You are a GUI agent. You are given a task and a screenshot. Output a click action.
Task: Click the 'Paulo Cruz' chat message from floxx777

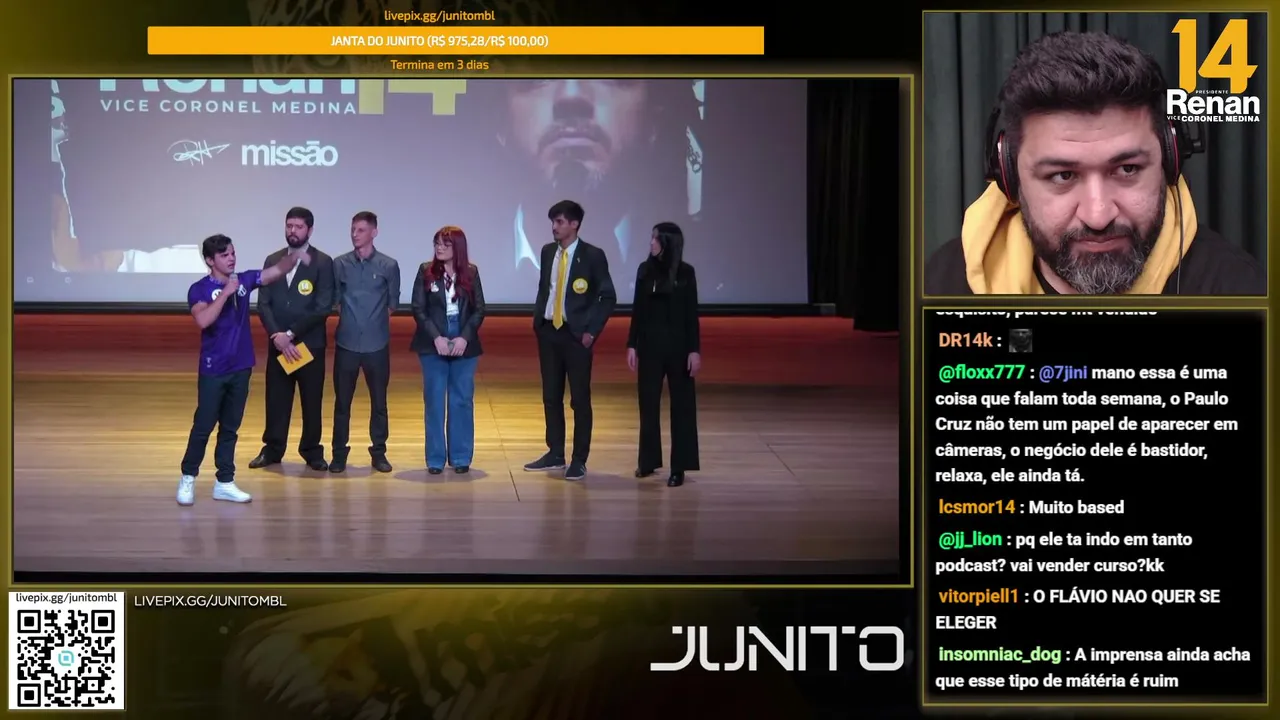(x=1087, y=424)
